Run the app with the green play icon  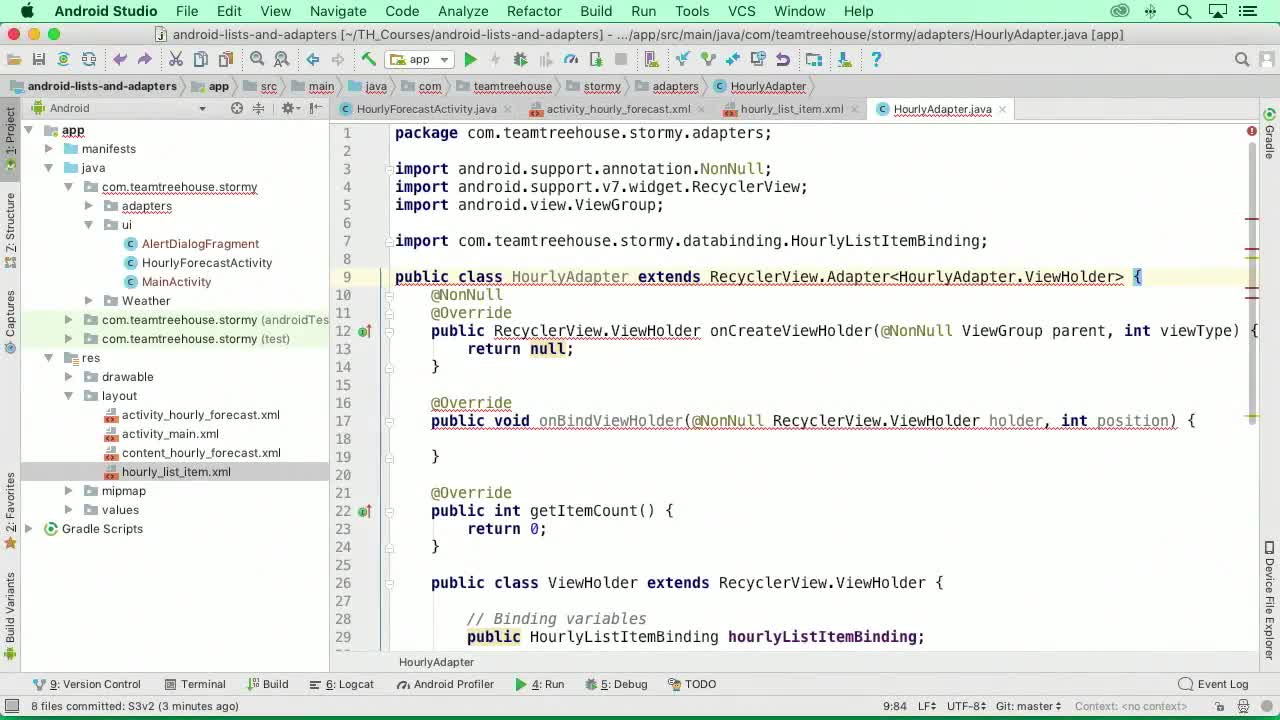(x=470, y=60)
